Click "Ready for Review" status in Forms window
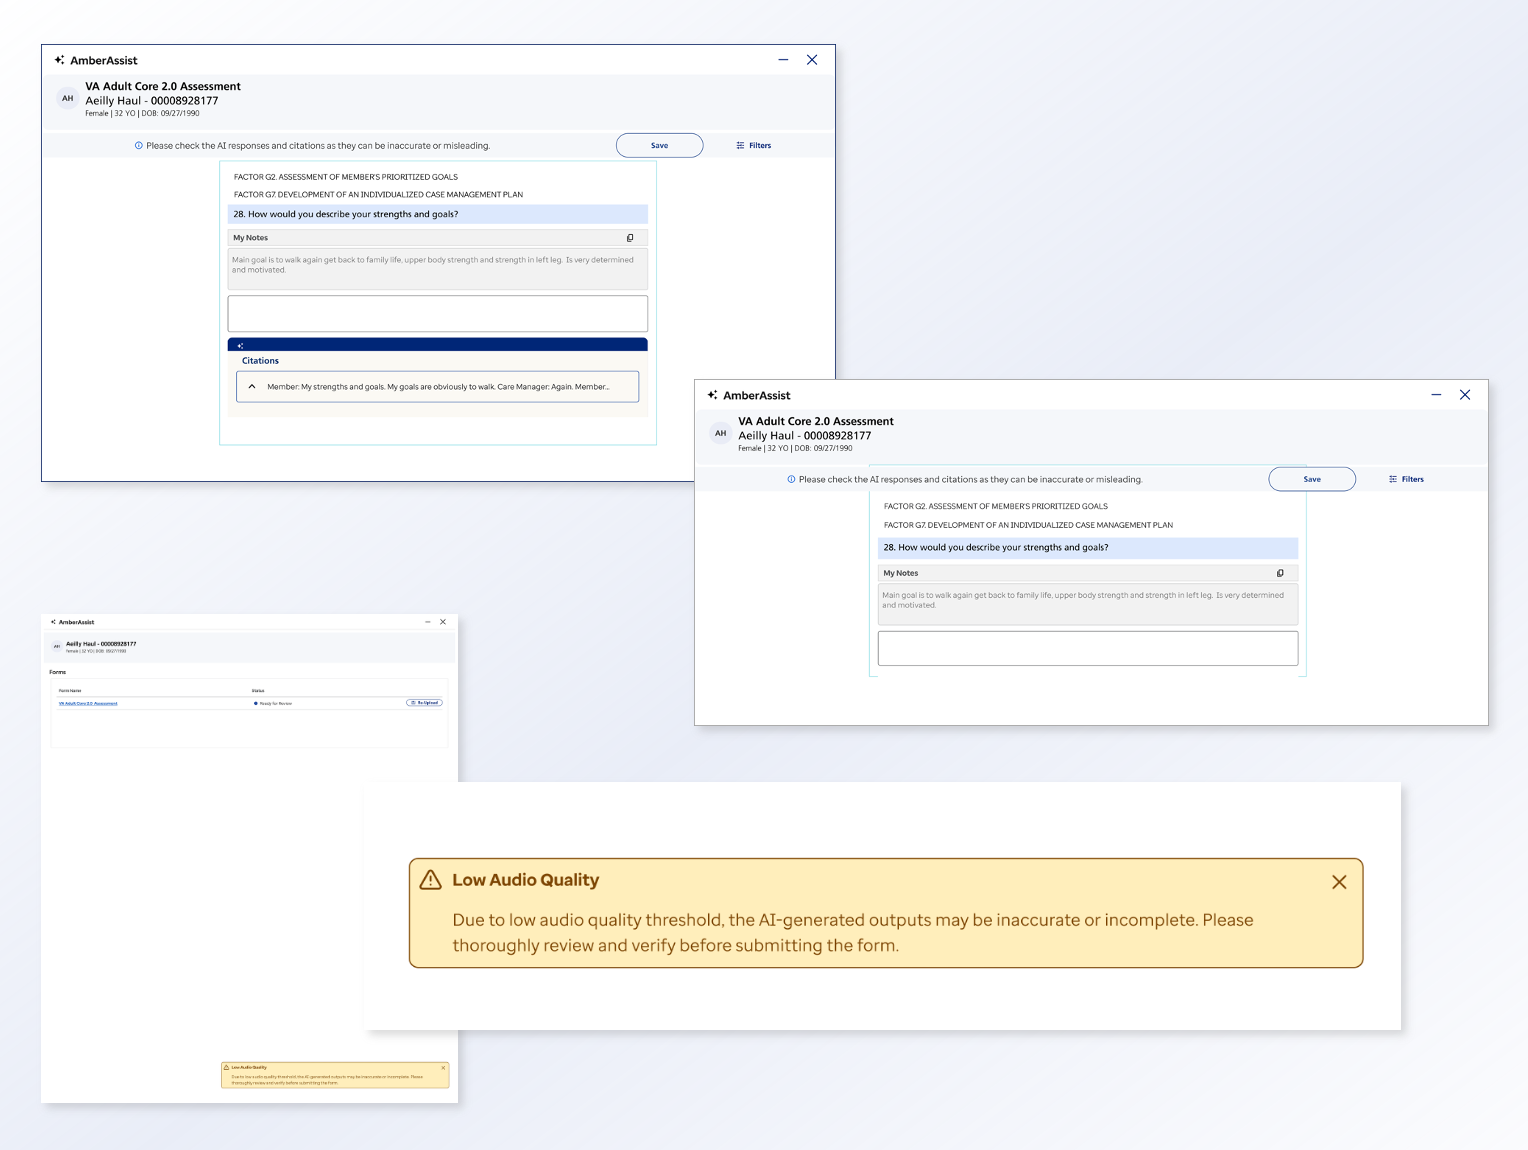Image resolution: width=1528 pixels, height=1150 pixels. [x=273, y=704]
